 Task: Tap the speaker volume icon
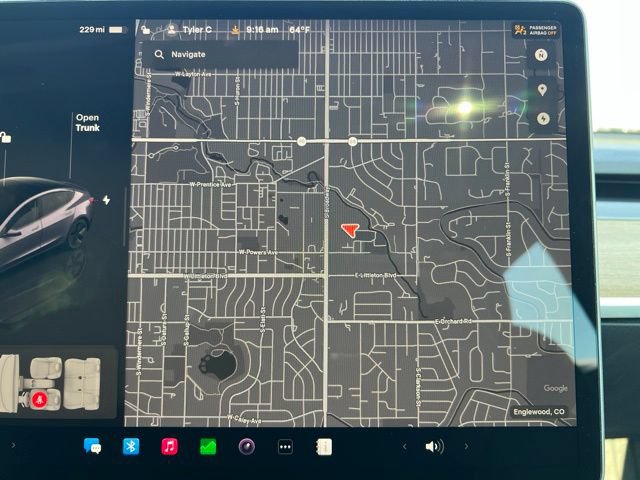(434, 447)
